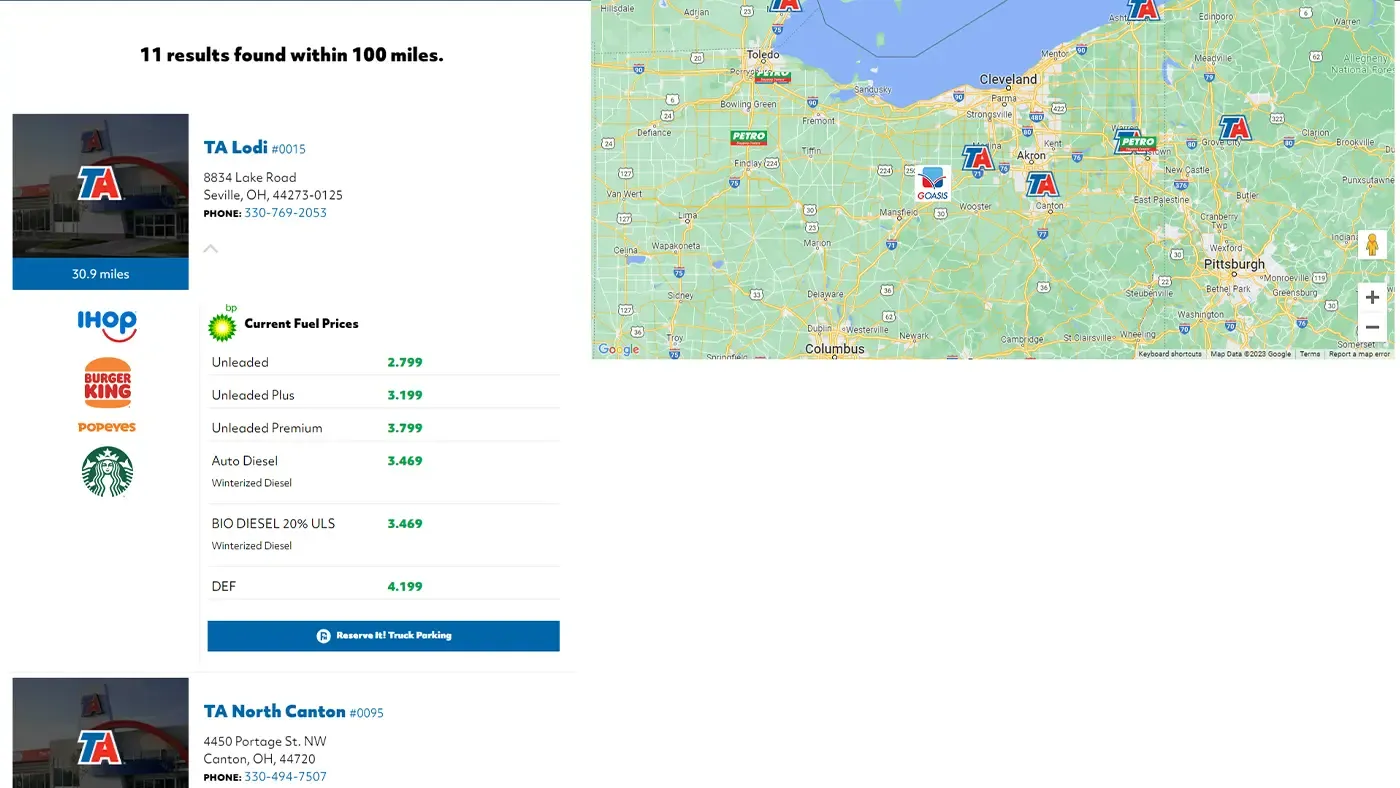Open the map Terms link
The height and width of the screenshot is (788, 1400).
(x=1310, y=354)
